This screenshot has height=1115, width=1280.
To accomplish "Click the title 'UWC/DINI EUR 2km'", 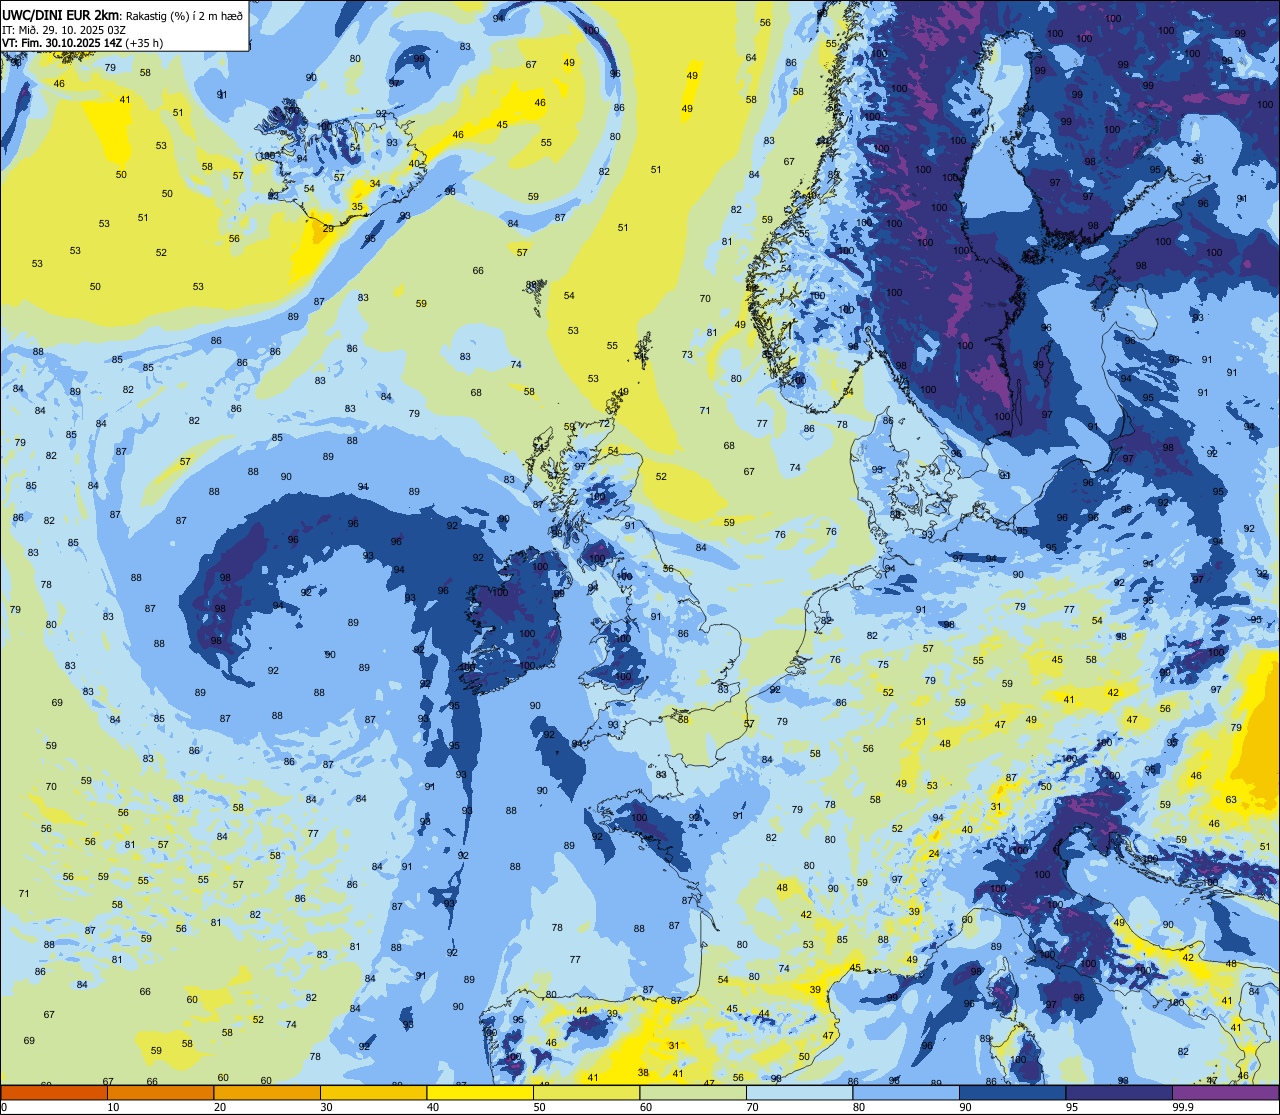I will [61, 15].
